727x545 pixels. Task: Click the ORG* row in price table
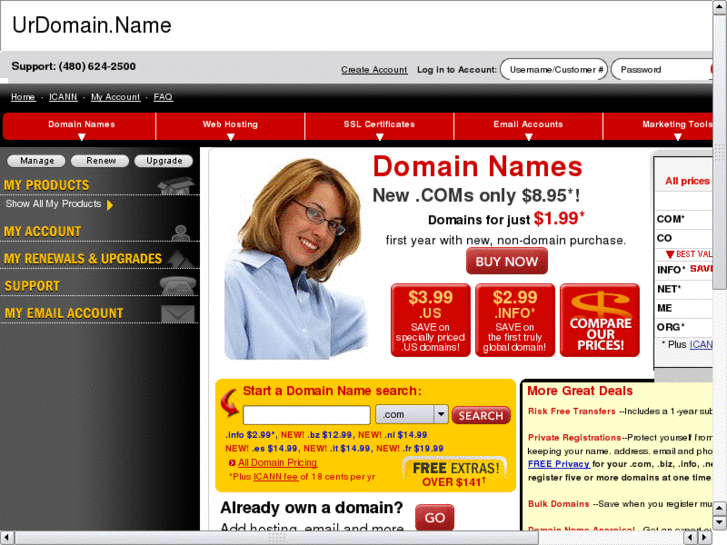tap(684, 327)
